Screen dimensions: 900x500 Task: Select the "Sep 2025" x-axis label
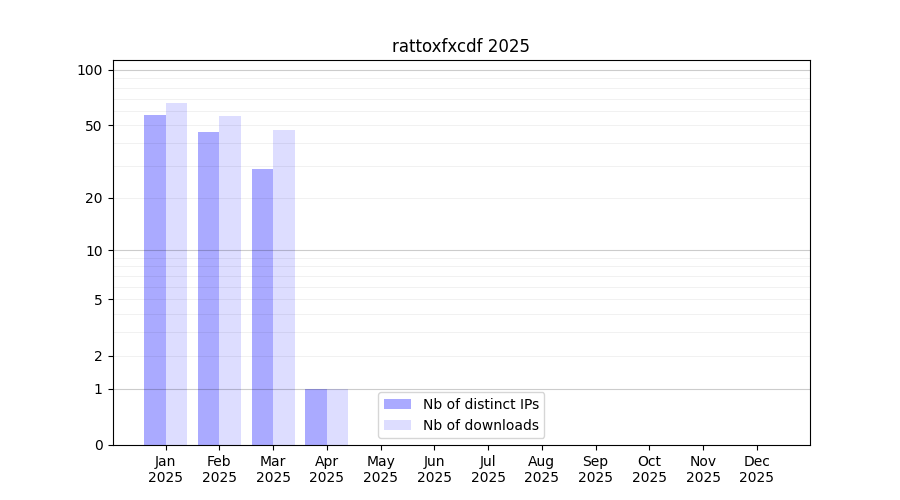tap(595, 469)
